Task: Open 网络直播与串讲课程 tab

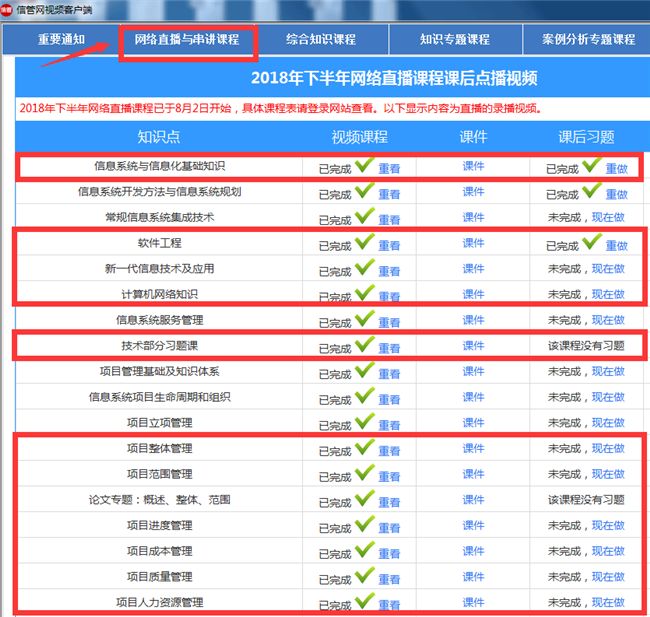Action: [x=187, y=40]
